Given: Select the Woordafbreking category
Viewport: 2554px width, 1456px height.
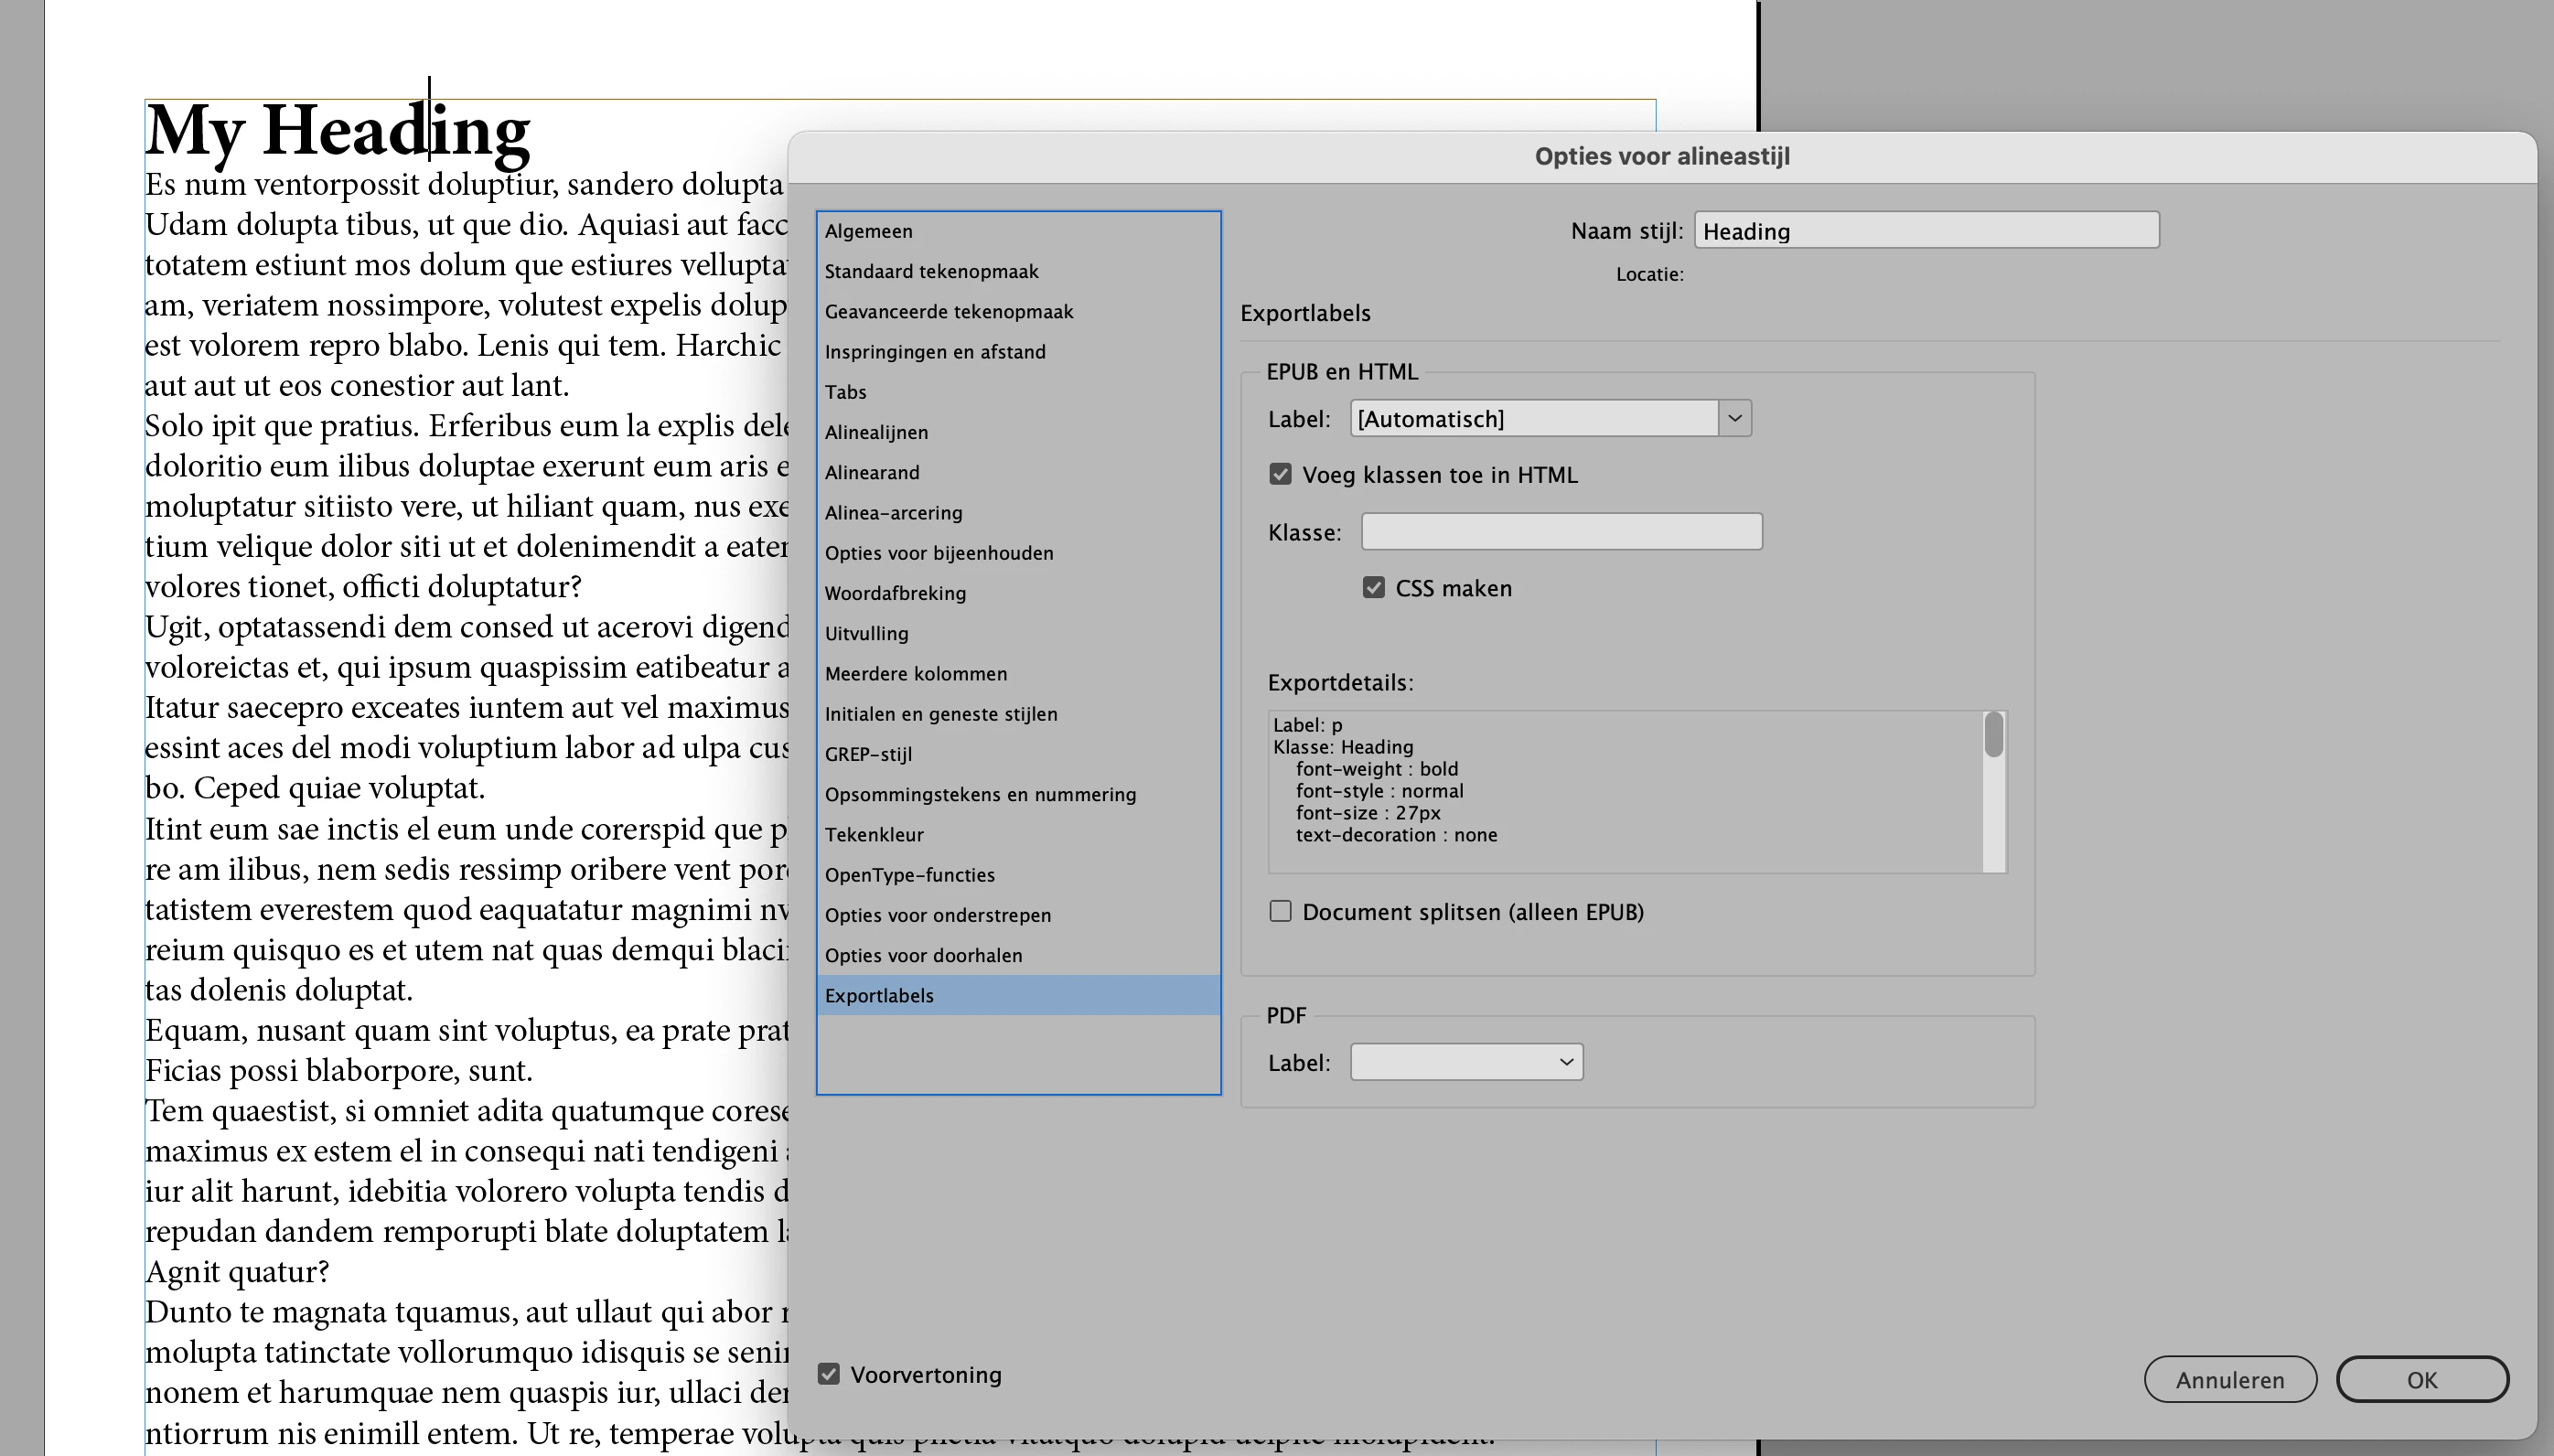Looking at the screenshot, I should coord(895,593).
